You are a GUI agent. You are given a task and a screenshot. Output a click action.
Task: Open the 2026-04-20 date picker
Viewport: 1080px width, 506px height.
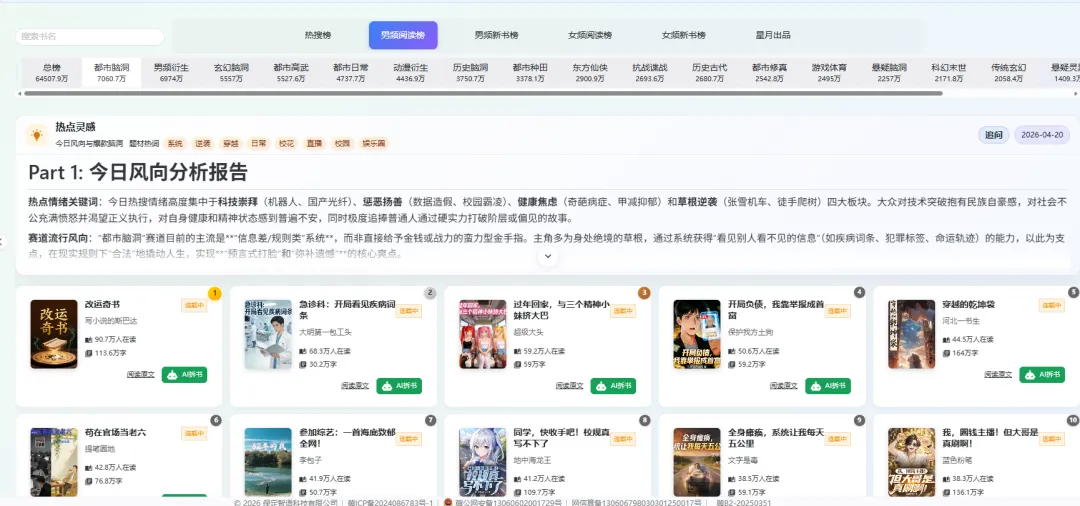point(1042,135)
